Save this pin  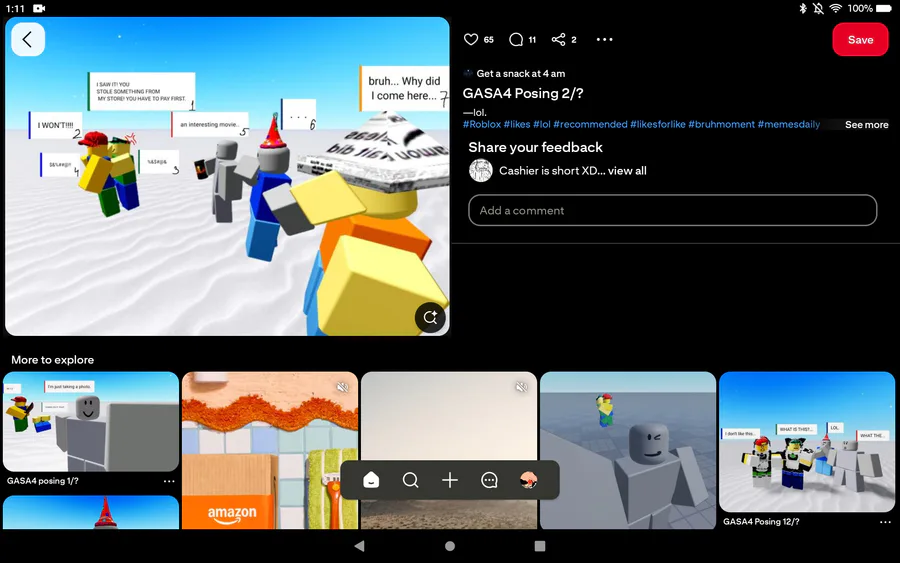860,40
